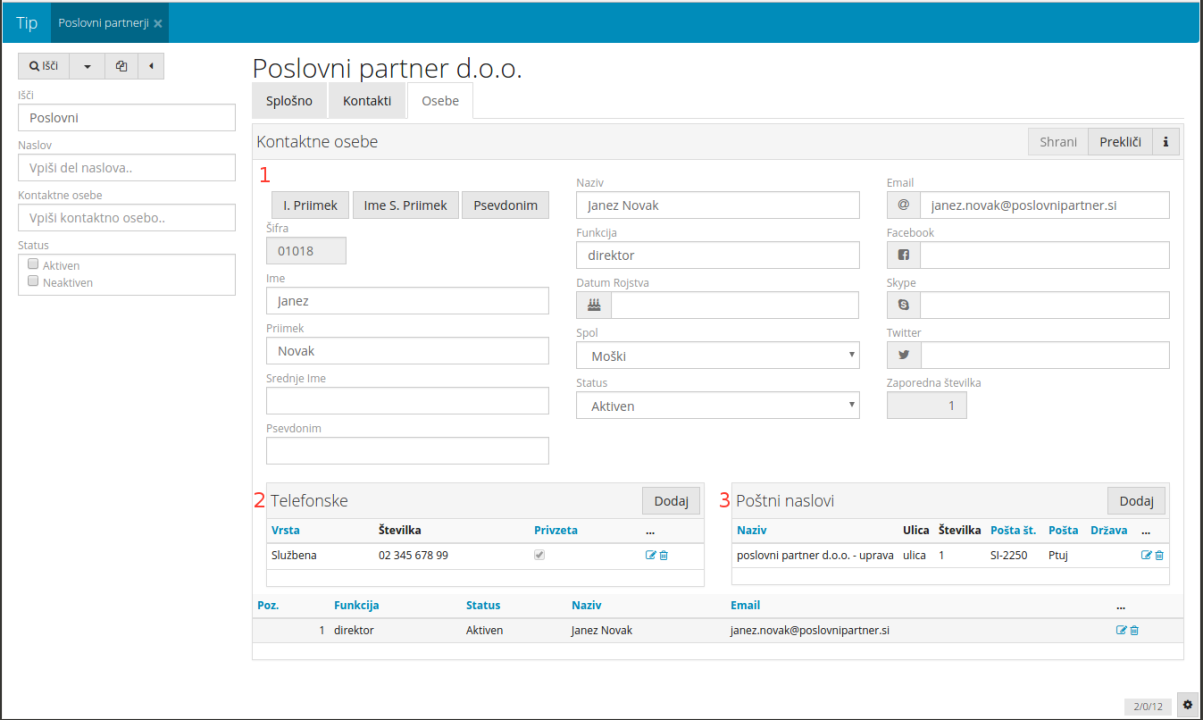Click Dodaj in the Telefonske section
Viewport: 1203px width, 720px height.
click(670, 501)
